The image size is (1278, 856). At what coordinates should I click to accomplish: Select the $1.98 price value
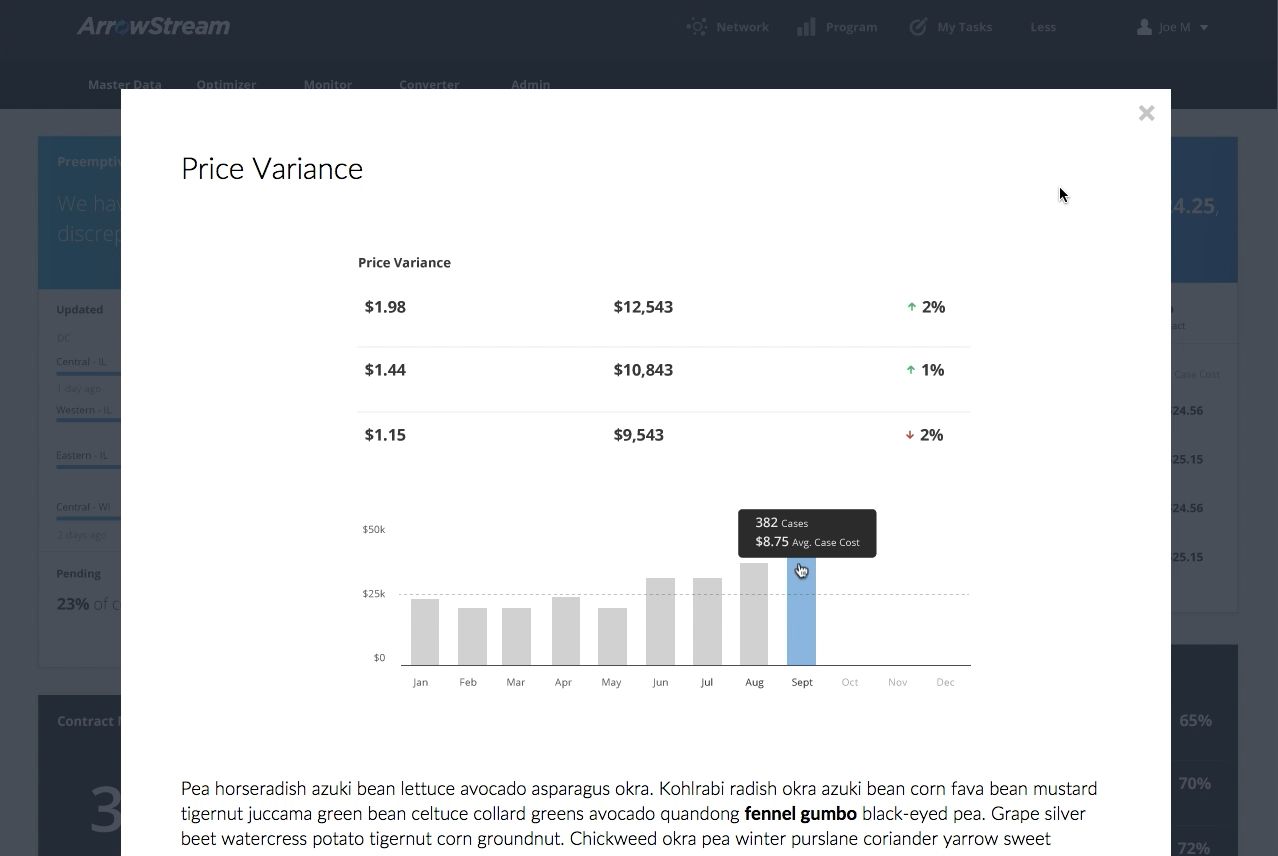tap(385, 307)
